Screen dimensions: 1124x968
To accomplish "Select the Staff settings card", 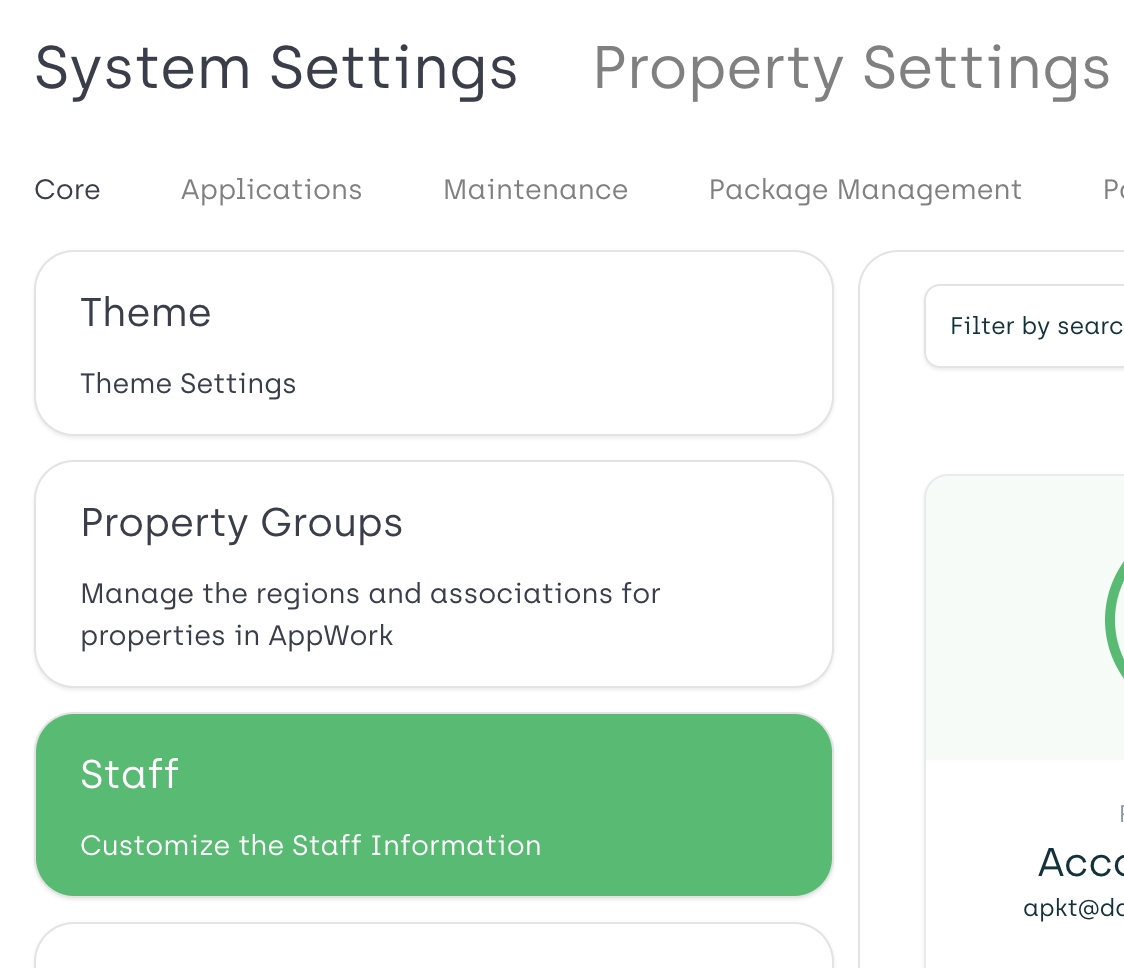I will click(x=434, y=805).
